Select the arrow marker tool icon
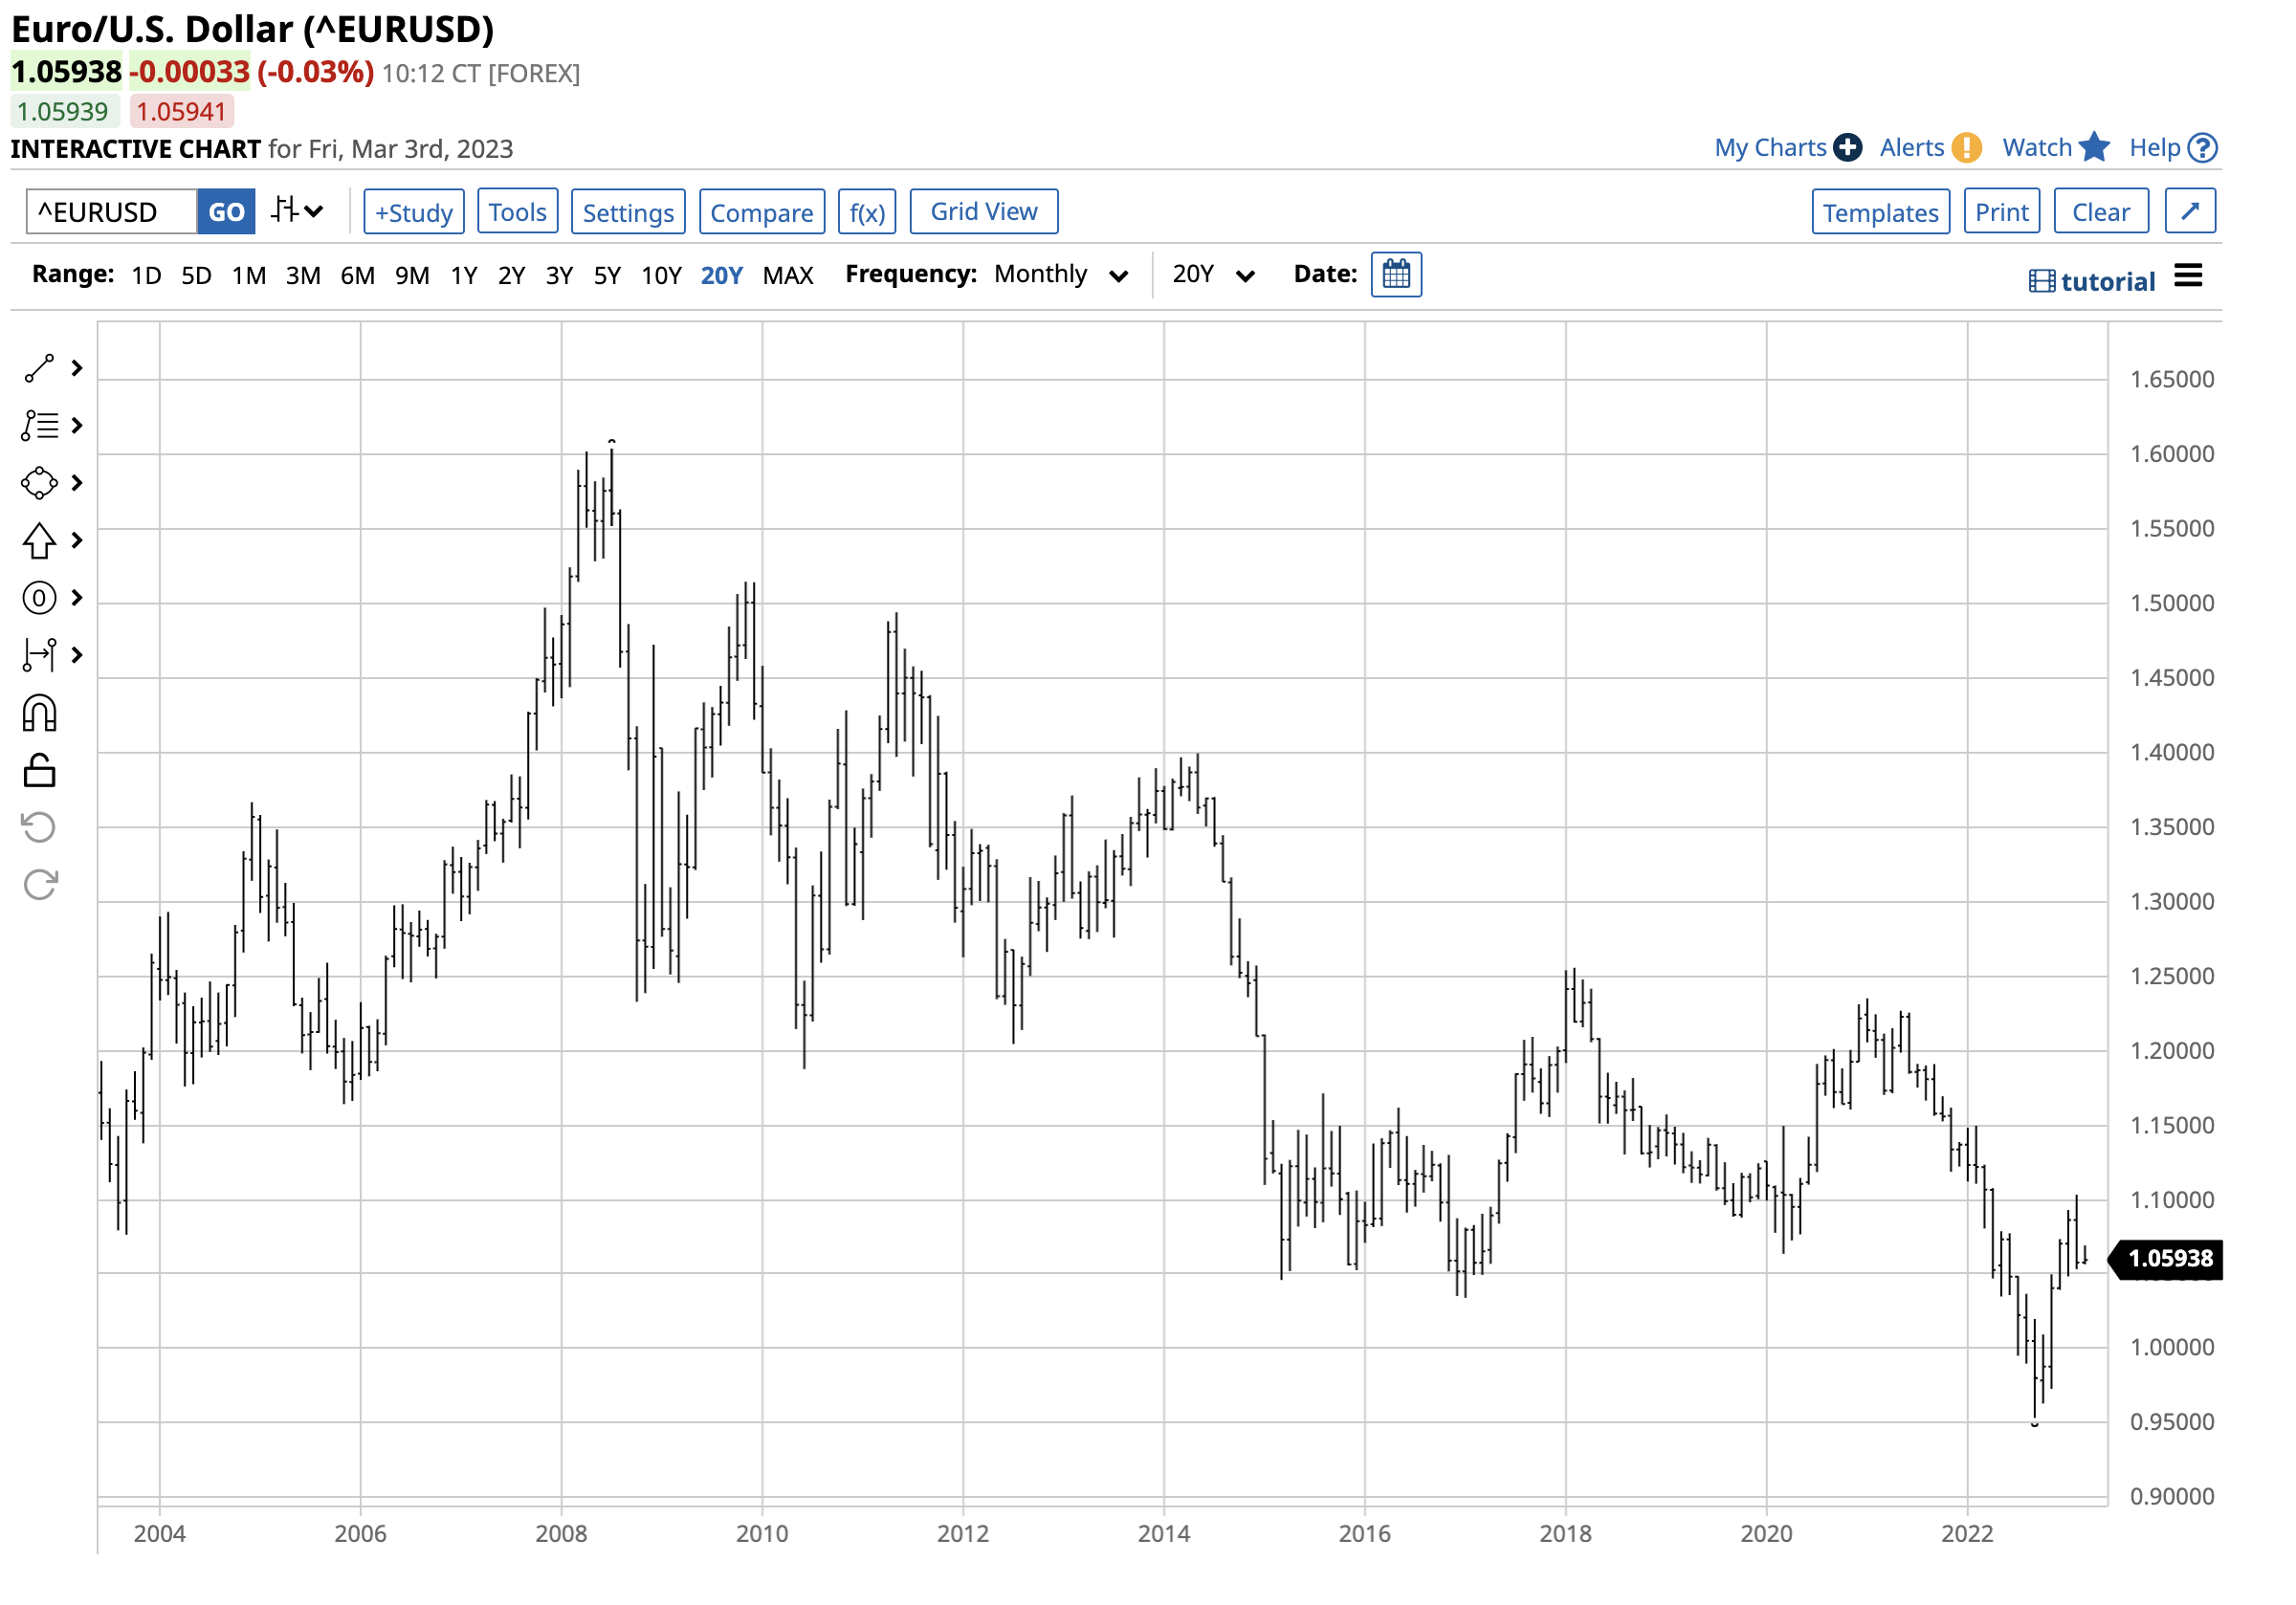The height and width of the screenshot is (1605, 2296). pos(39,541)
